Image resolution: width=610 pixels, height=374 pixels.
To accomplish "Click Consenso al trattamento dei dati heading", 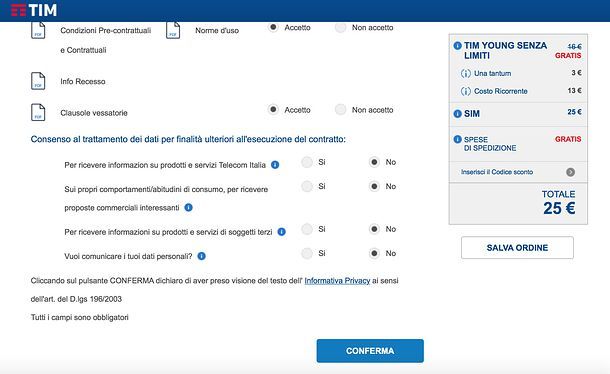I will click(x=188, y=139).
